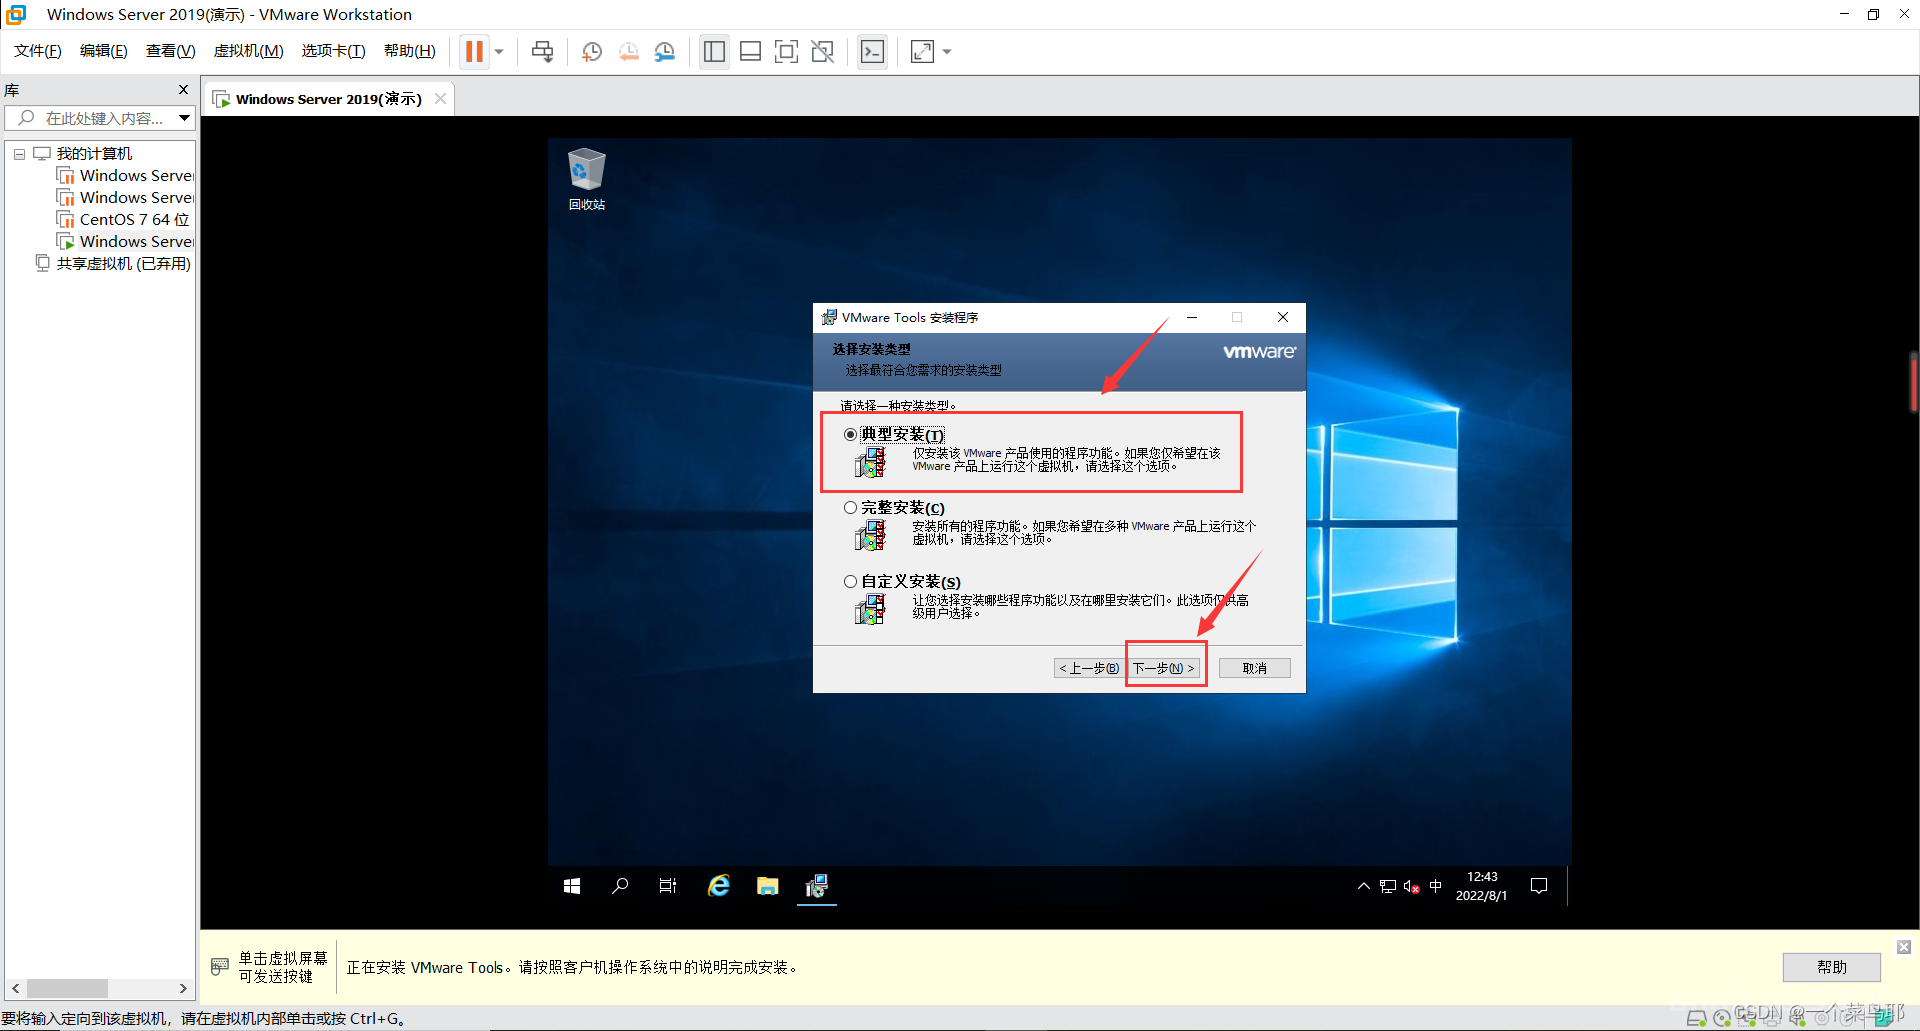Select the 典型安装(T) radio option
Image resolution: width=1920 pixels, height=1031 pixels.
[x=850, y=435]
